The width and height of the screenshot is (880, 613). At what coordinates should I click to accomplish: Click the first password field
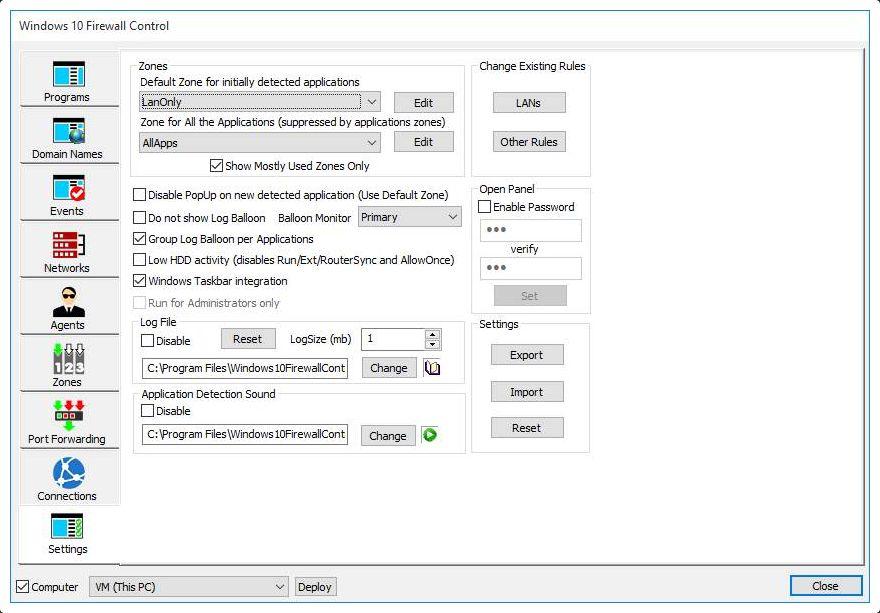click(x=531, y=230)
